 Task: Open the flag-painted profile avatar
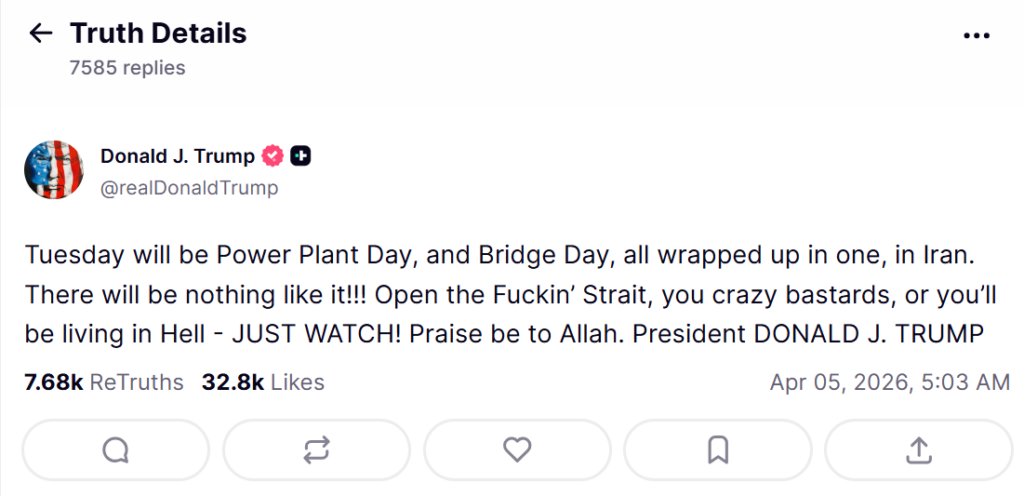point(54,170)
